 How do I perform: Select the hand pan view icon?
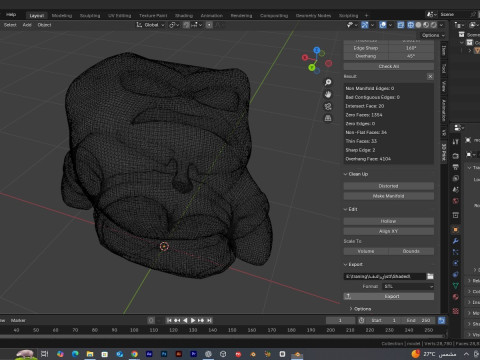(x=328, y=94)
